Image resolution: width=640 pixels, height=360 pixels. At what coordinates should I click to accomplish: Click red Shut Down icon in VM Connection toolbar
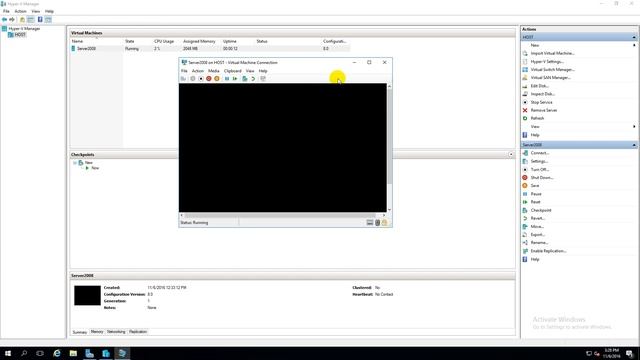coord(209,78)
